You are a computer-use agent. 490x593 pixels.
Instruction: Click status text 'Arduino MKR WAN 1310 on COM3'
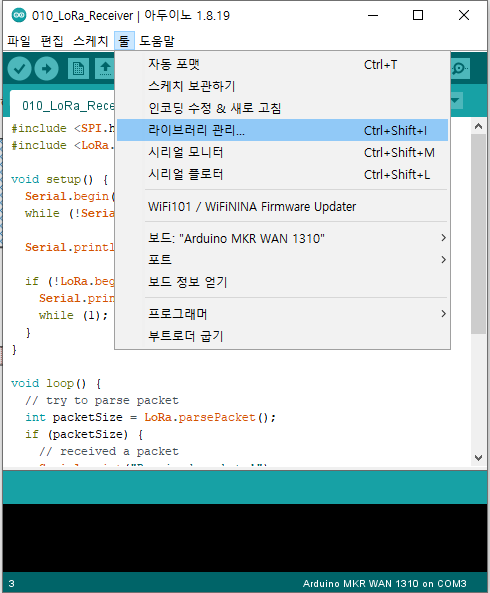(x=385, y=584)
